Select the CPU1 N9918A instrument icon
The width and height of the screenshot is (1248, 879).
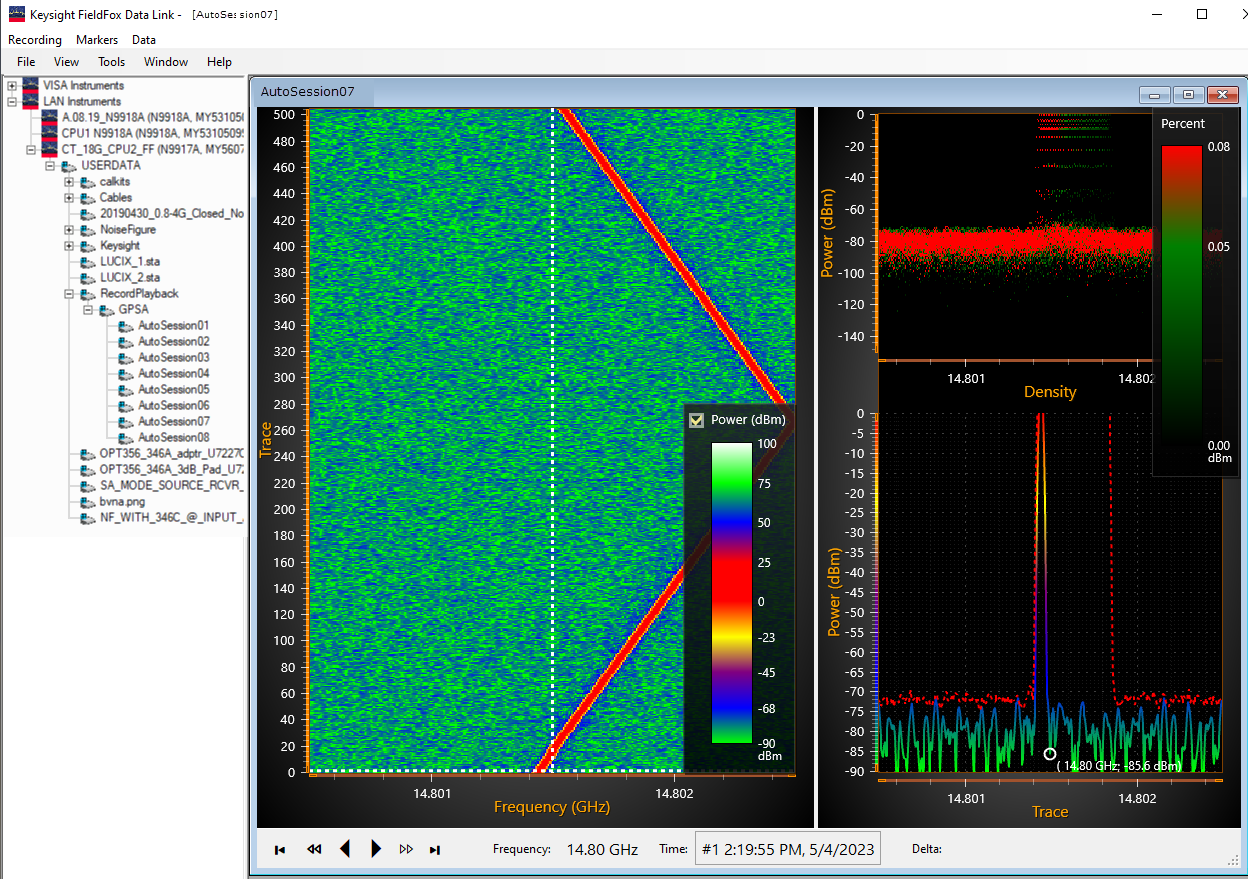49,133
